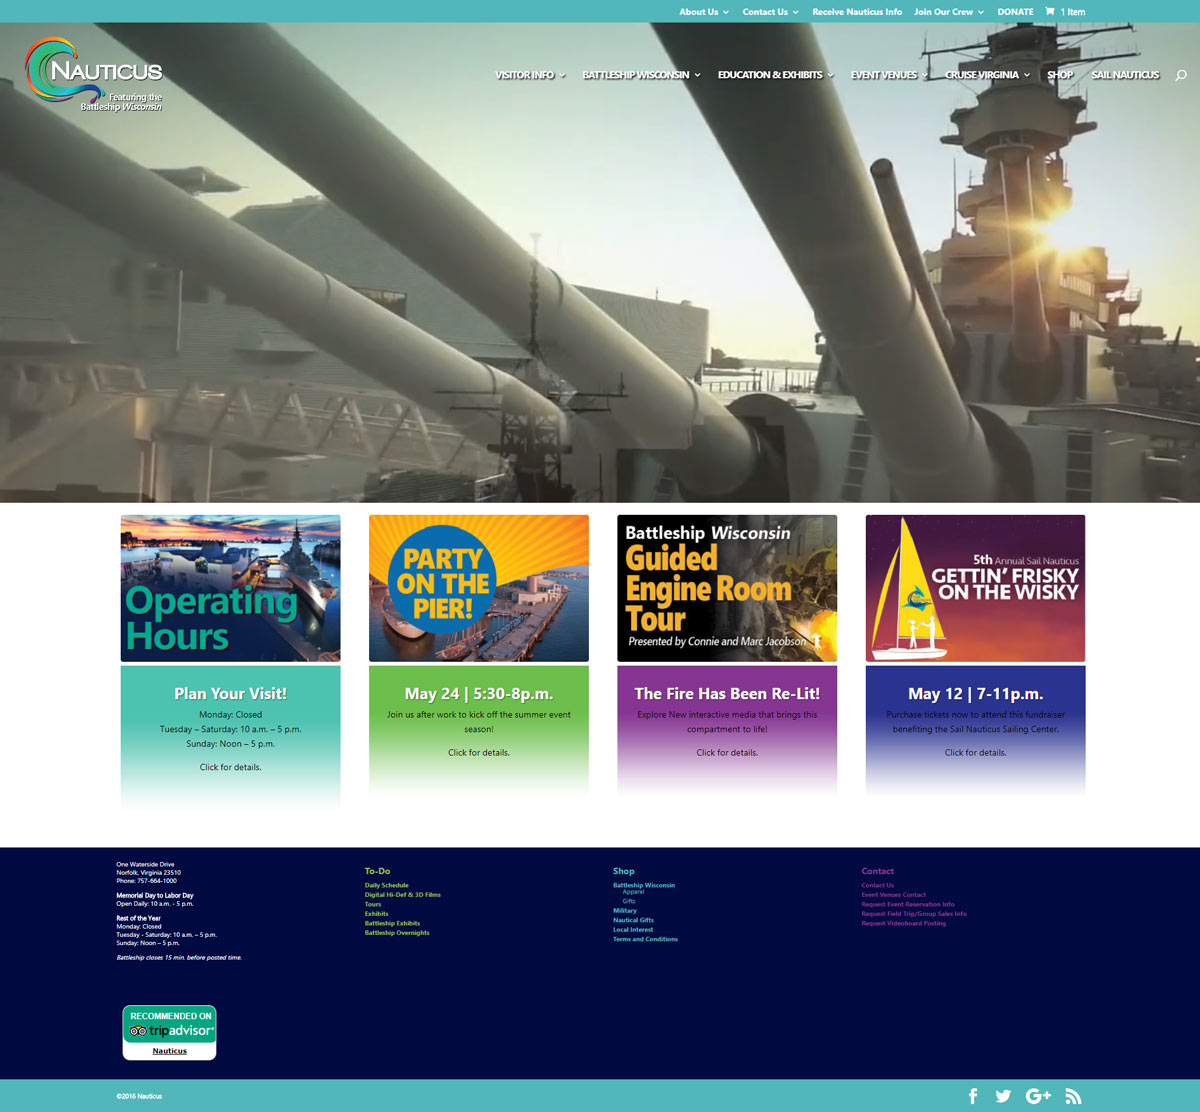1200x1112 pixels.
Task: Open the Tours footer link
Action: [373, 904]
